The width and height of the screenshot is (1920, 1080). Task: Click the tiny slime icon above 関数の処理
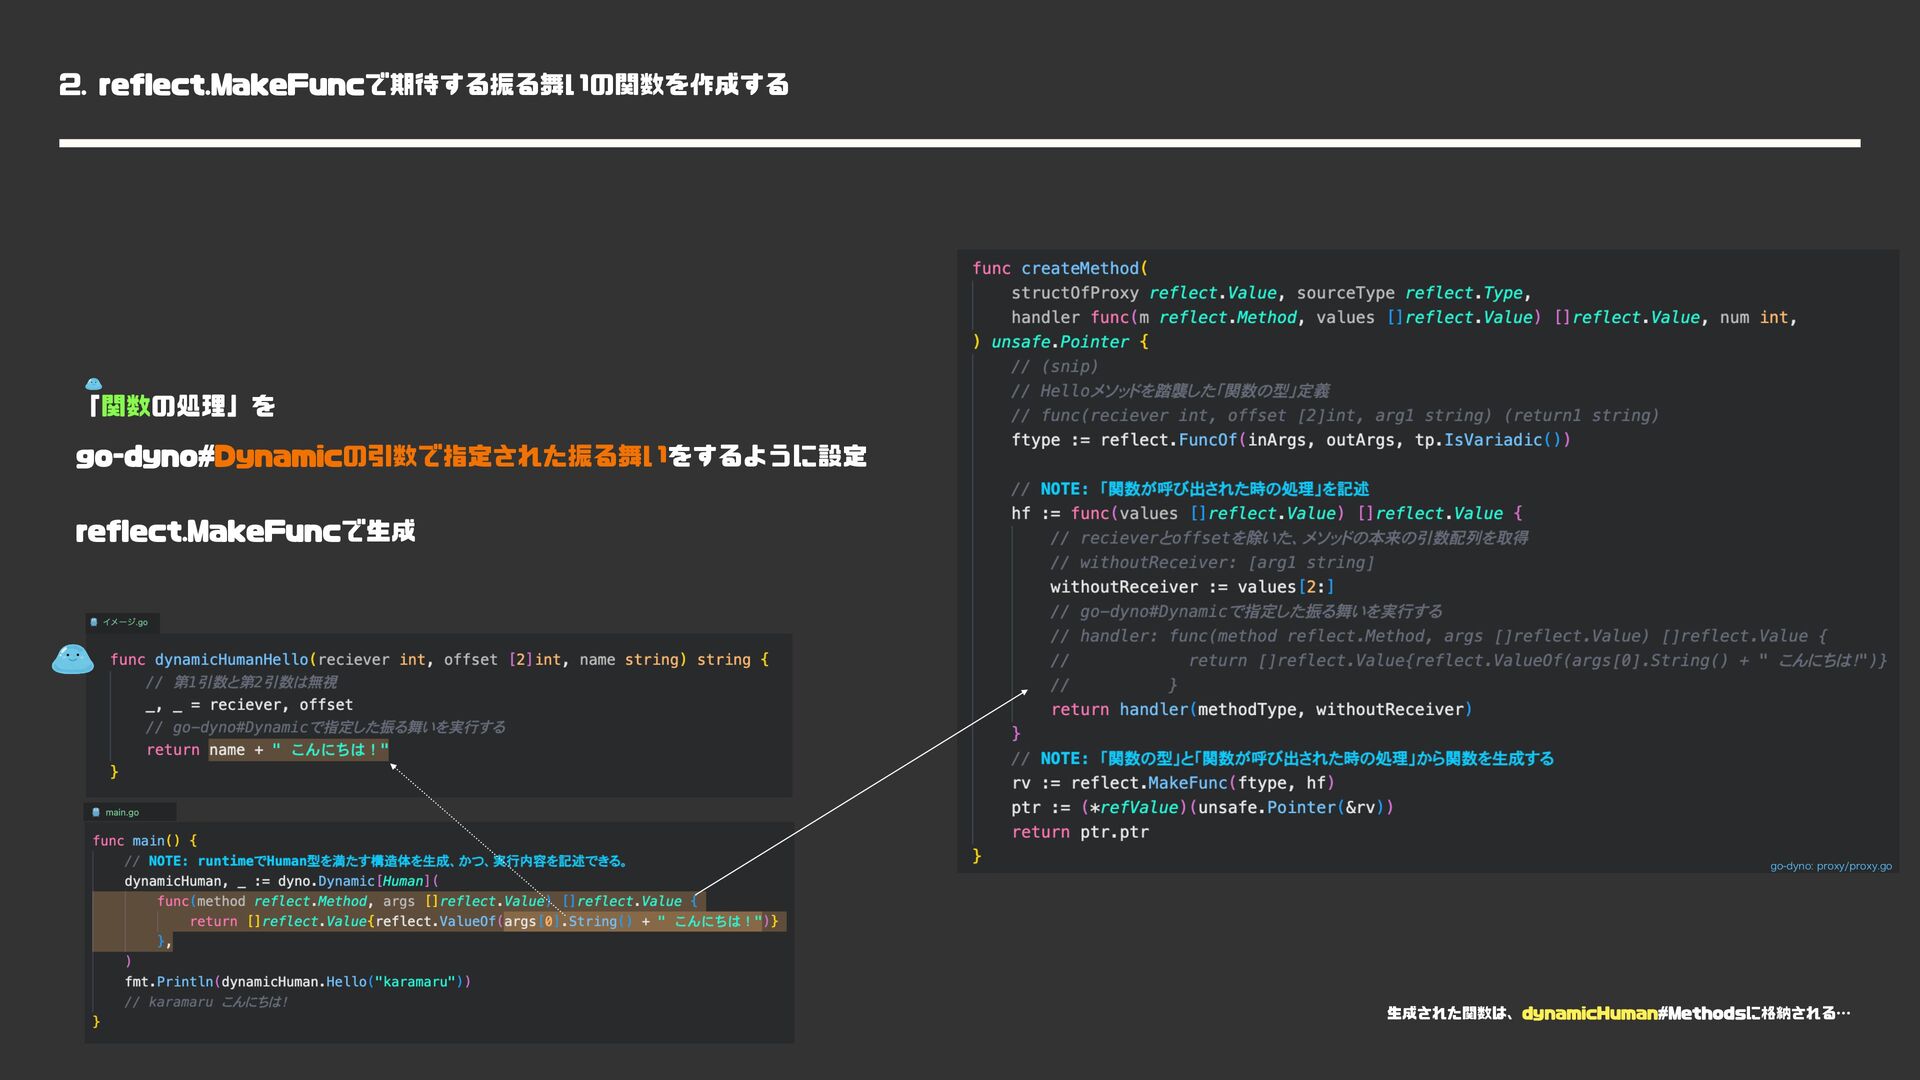click(x=93, y=384)
